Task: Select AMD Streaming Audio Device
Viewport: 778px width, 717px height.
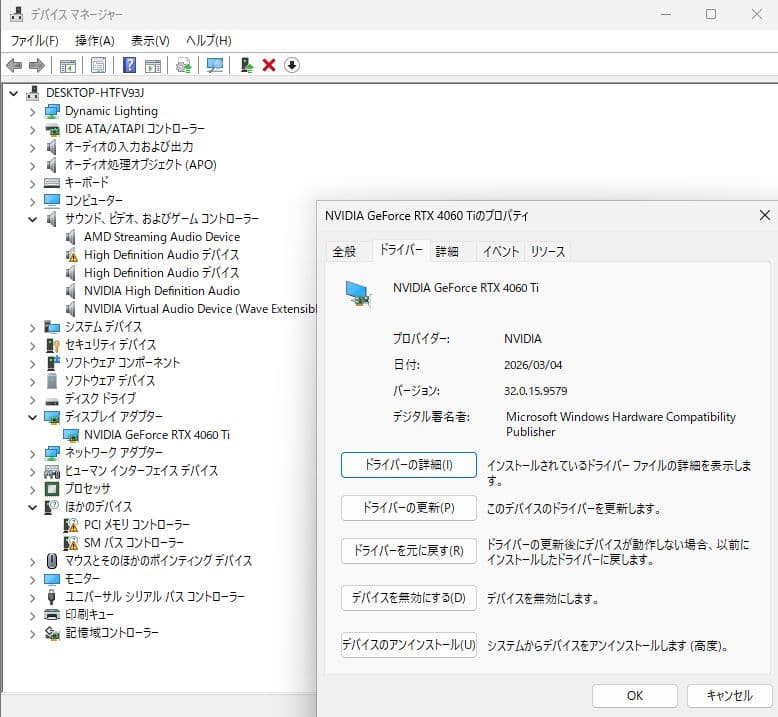Action: pos(162,237)
